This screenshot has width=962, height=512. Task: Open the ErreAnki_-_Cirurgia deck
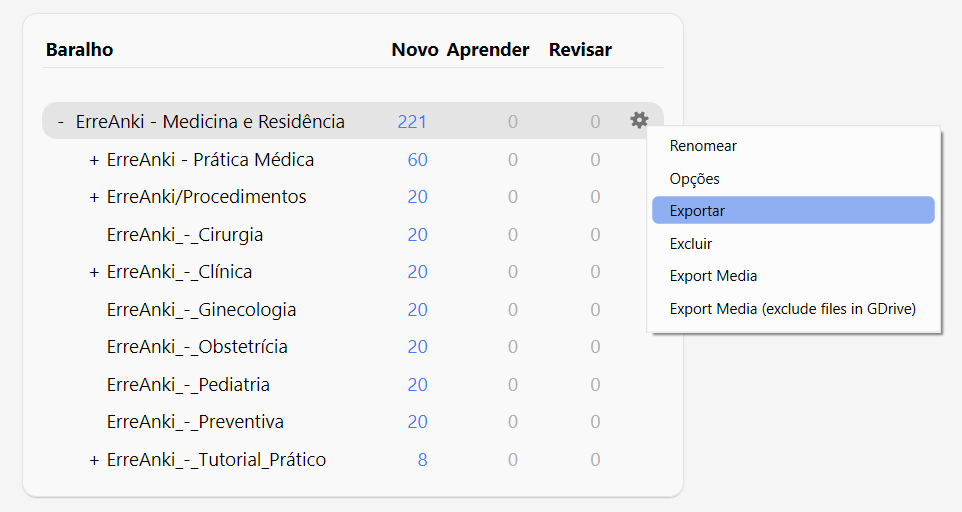tap(185, 235)
